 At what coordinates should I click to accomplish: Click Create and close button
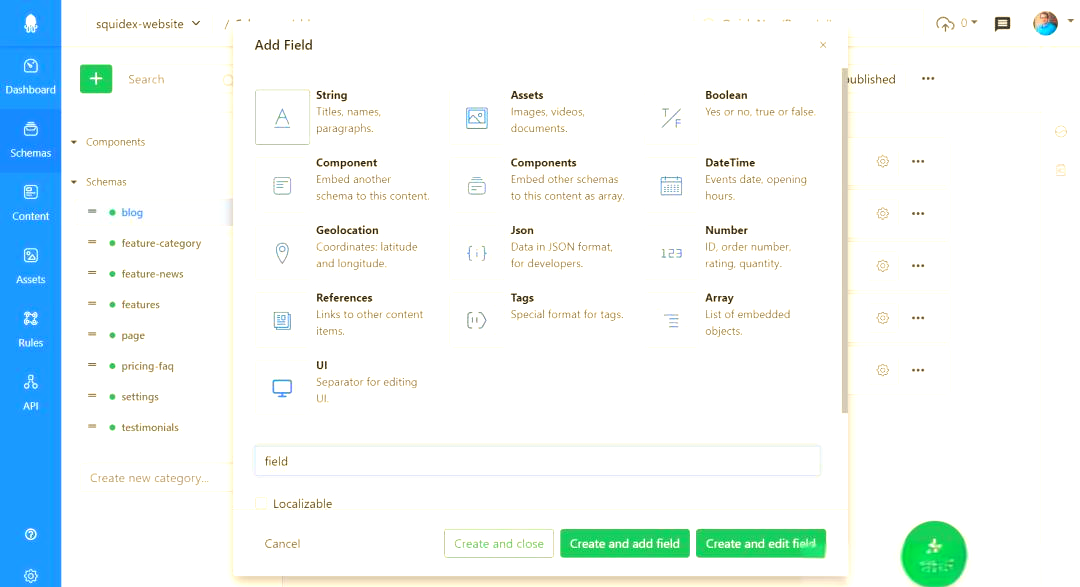[499, 544]
